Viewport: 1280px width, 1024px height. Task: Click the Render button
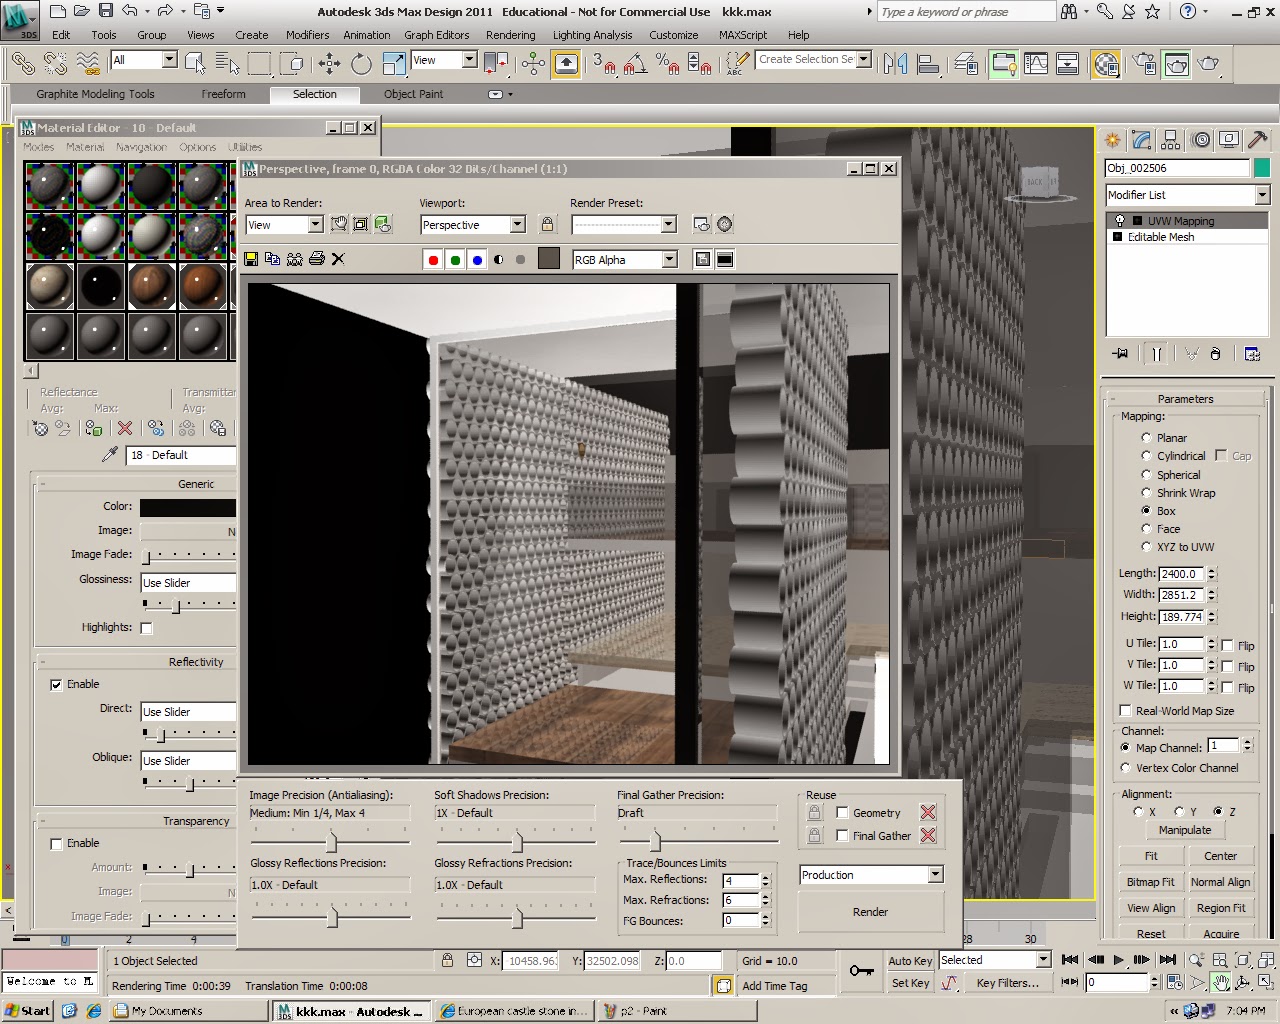click(x=870, y=912)
